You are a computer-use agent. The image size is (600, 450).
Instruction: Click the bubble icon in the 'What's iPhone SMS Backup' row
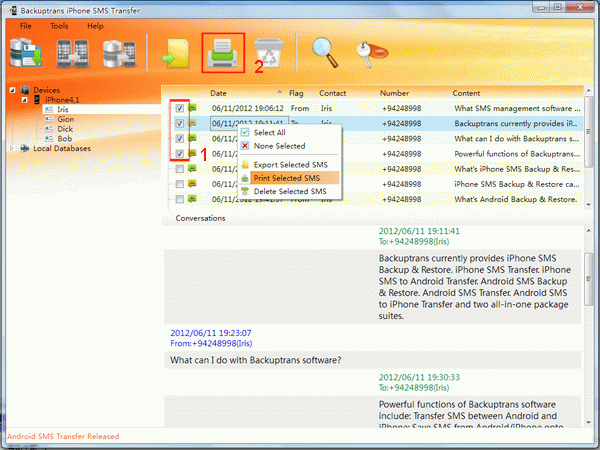pos(192,168)
